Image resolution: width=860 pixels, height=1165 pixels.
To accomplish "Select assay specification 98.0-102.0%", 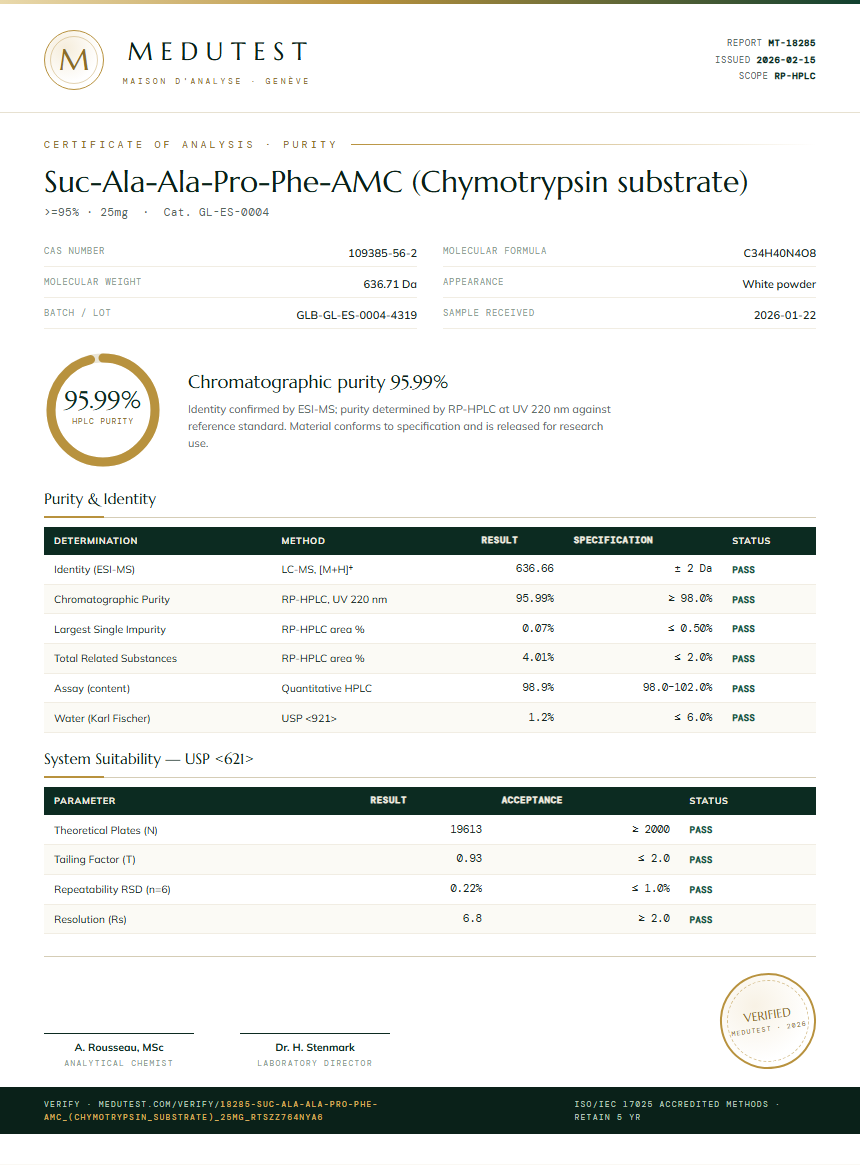I will (x=677, y=687).
